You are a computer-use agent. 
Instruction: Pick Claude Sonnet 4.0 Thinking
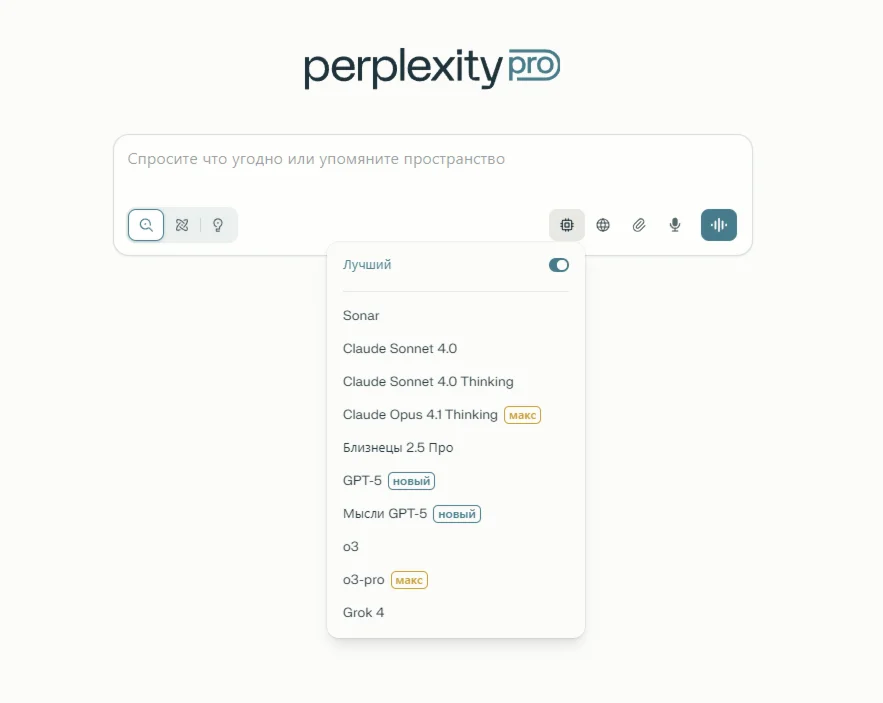tap(428, 382)
